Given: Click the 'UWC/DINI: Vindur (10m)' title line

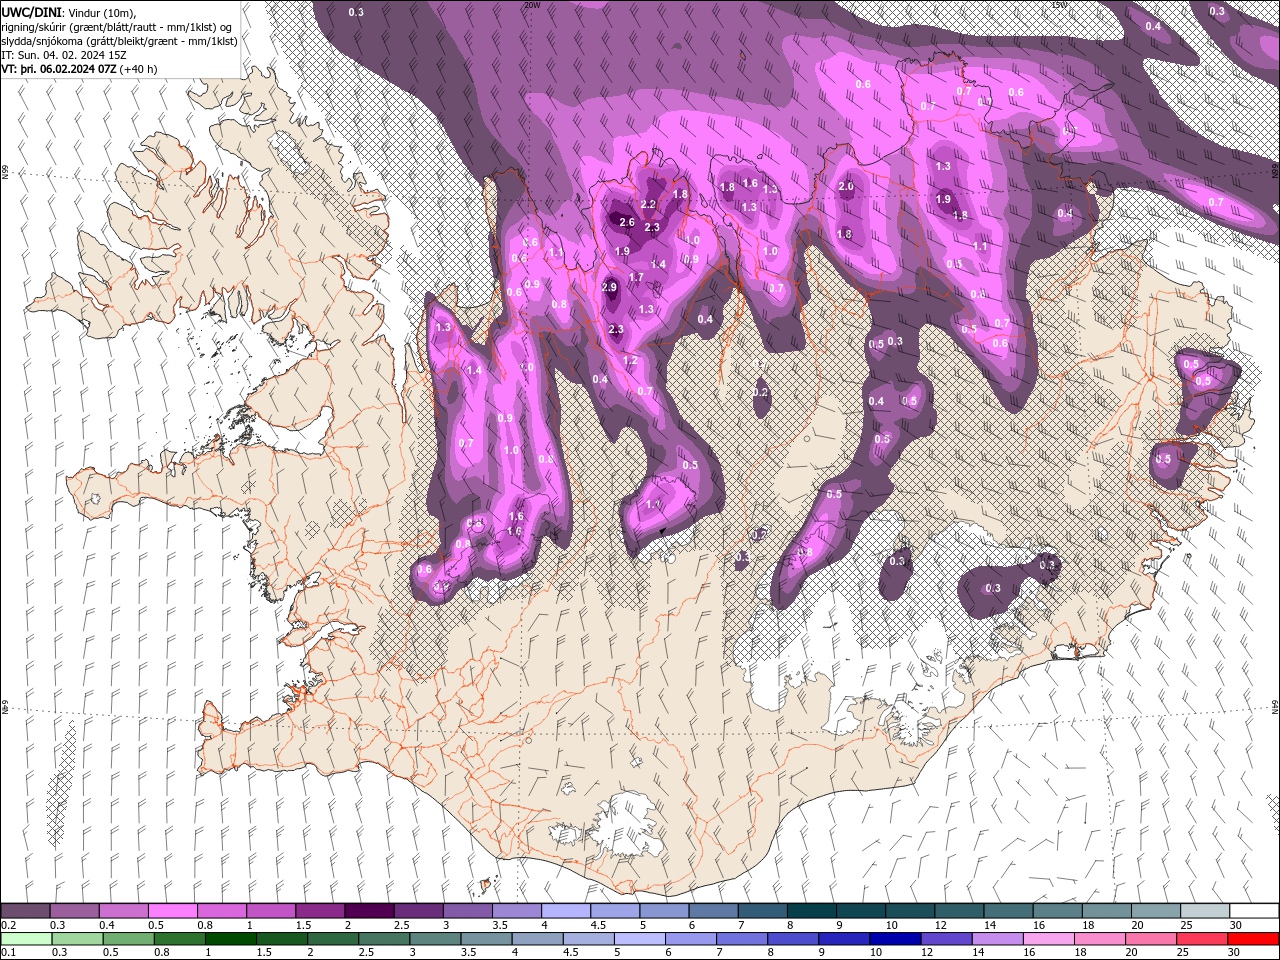Looking at the screenshot, I should [x=68, y=12].
